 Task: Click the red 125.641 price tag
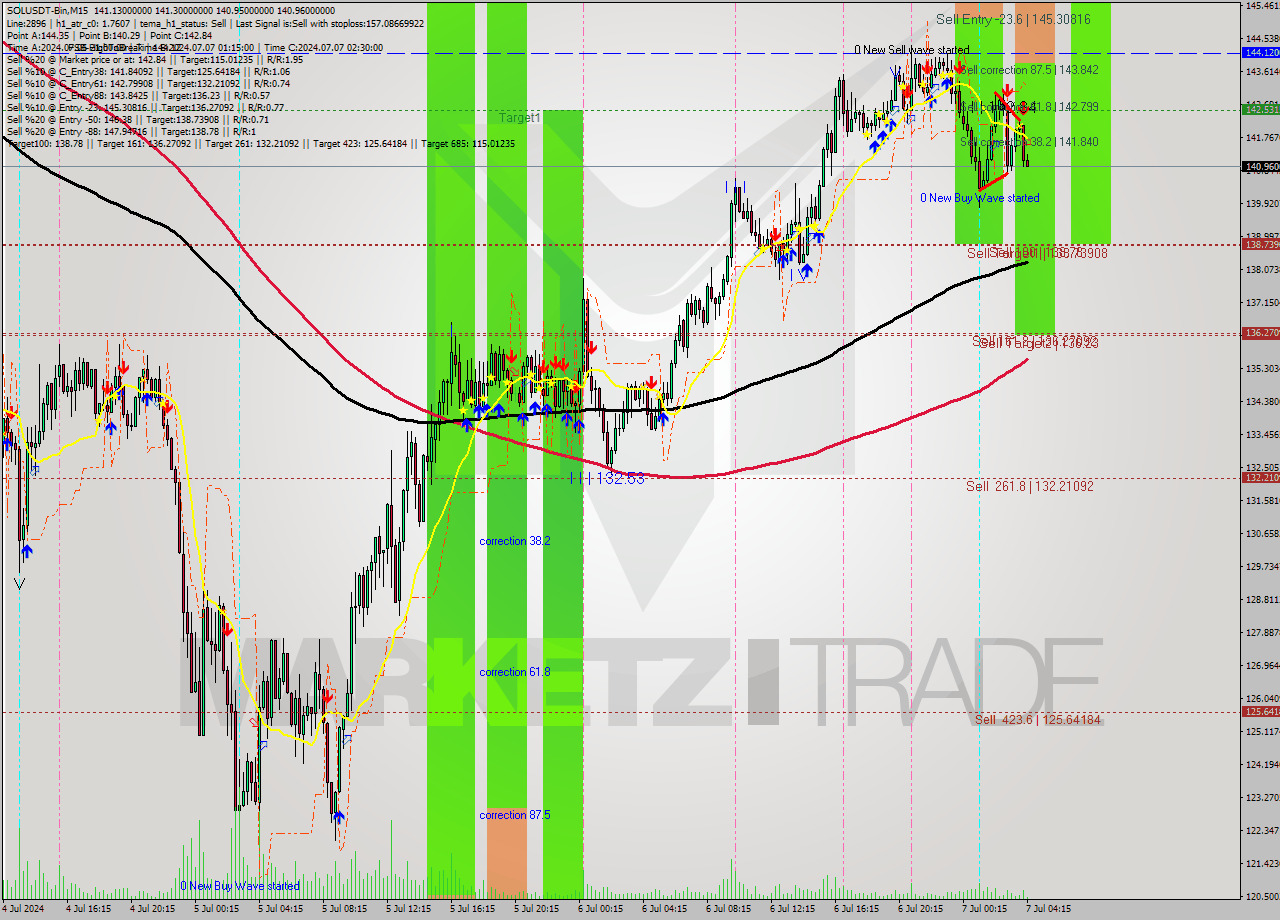[x=1260, y=712]
